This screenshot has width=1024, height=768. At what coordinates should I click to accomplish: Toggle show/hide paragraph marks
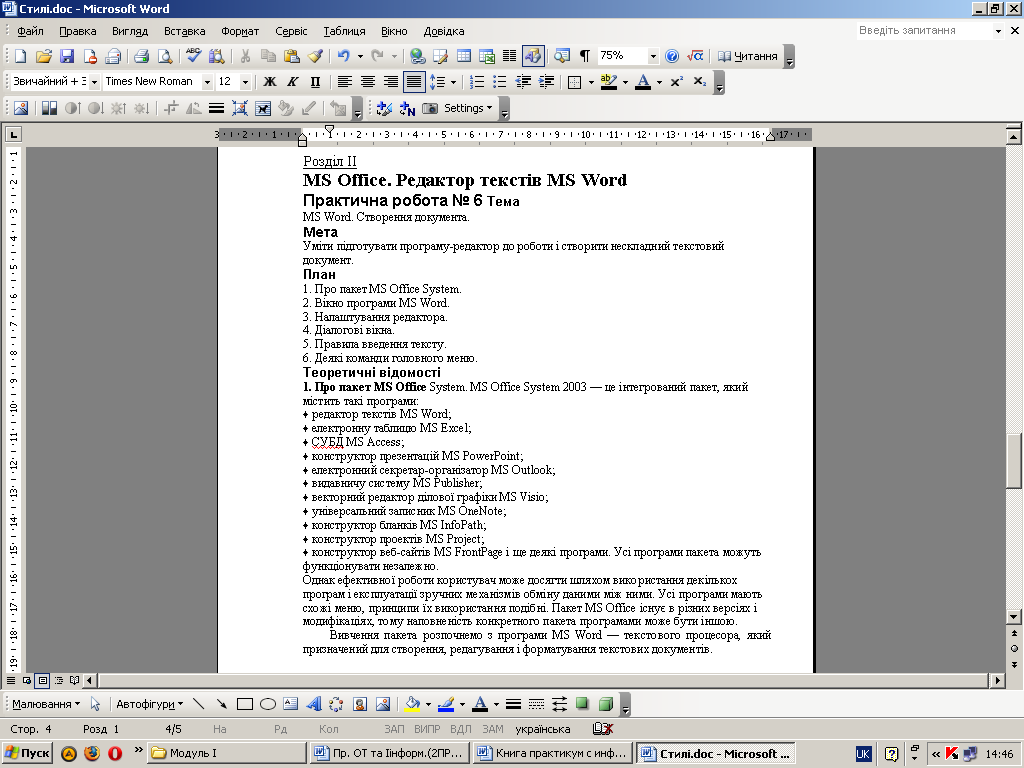tap(585, 56)
